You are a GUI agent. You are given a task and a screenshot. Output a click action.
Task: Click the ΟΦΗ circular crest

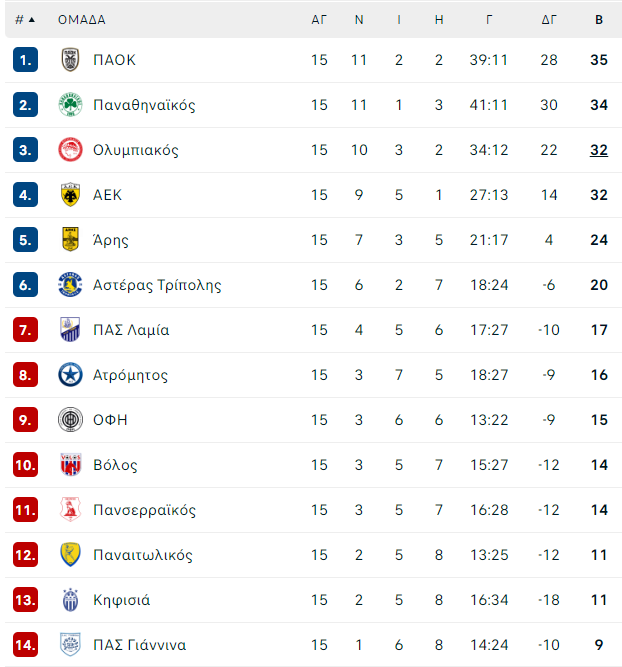[x=70, y=420]
